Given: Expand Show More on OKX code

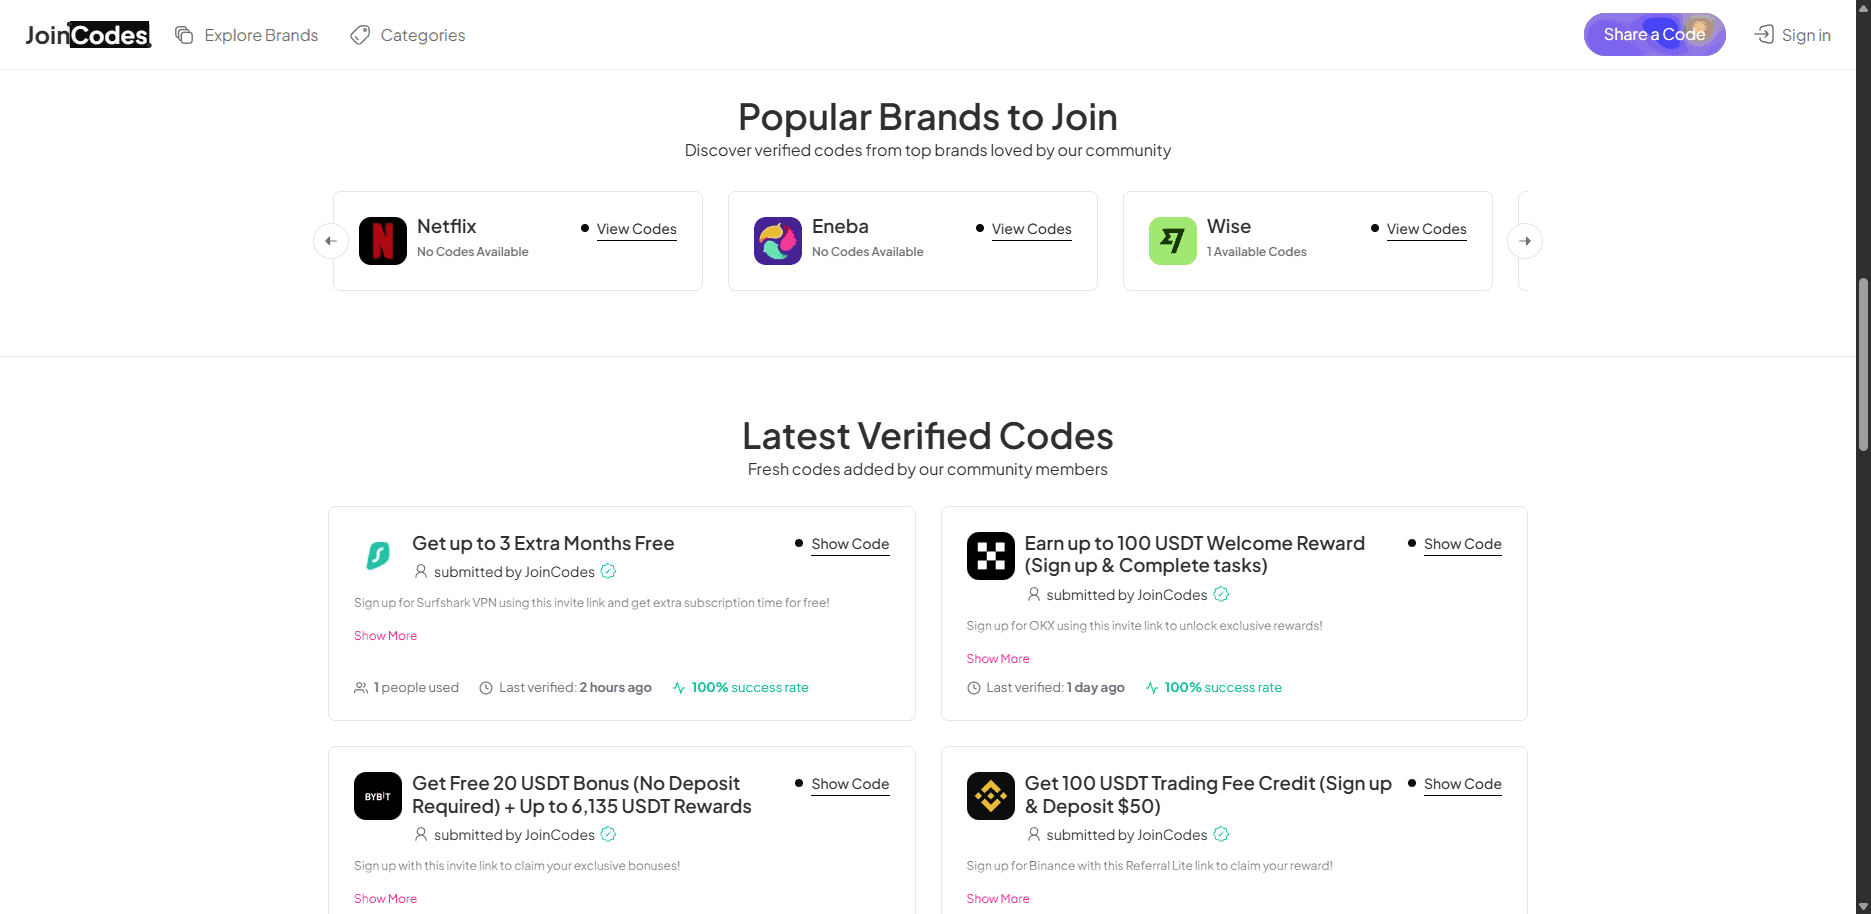Looking at the screenshot, I should click(998, 659).
